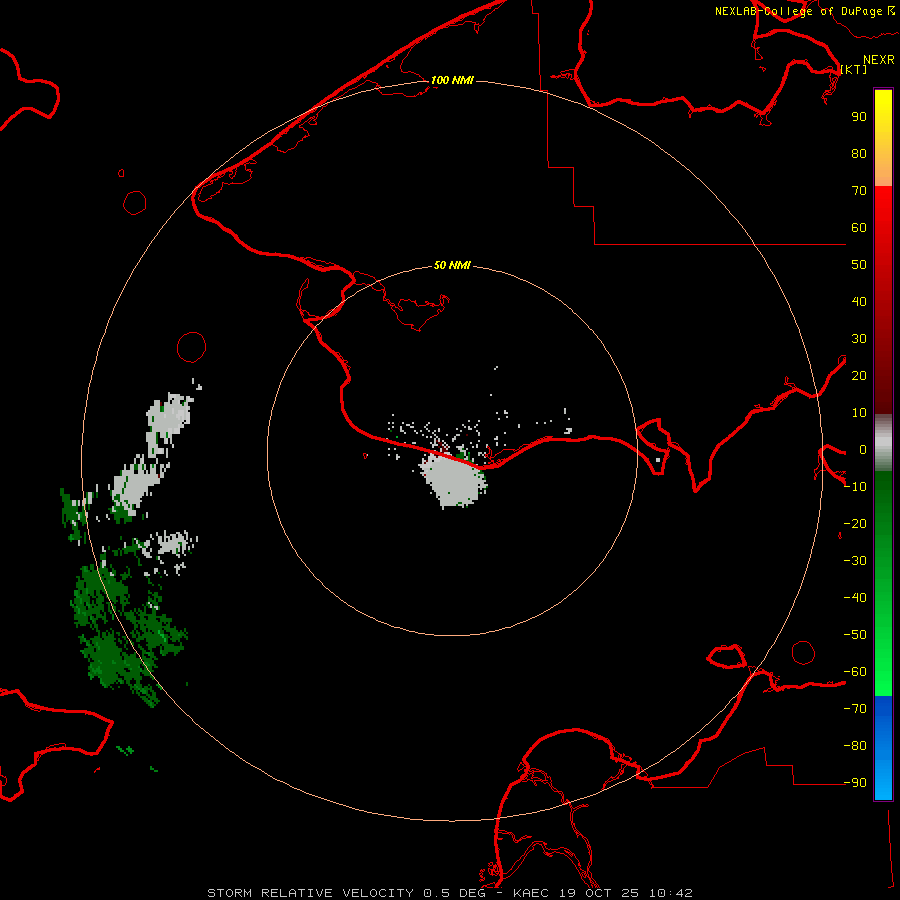Select the positive 10 scale label
Viewport: 900px width, 900px height.
point(859,413)
